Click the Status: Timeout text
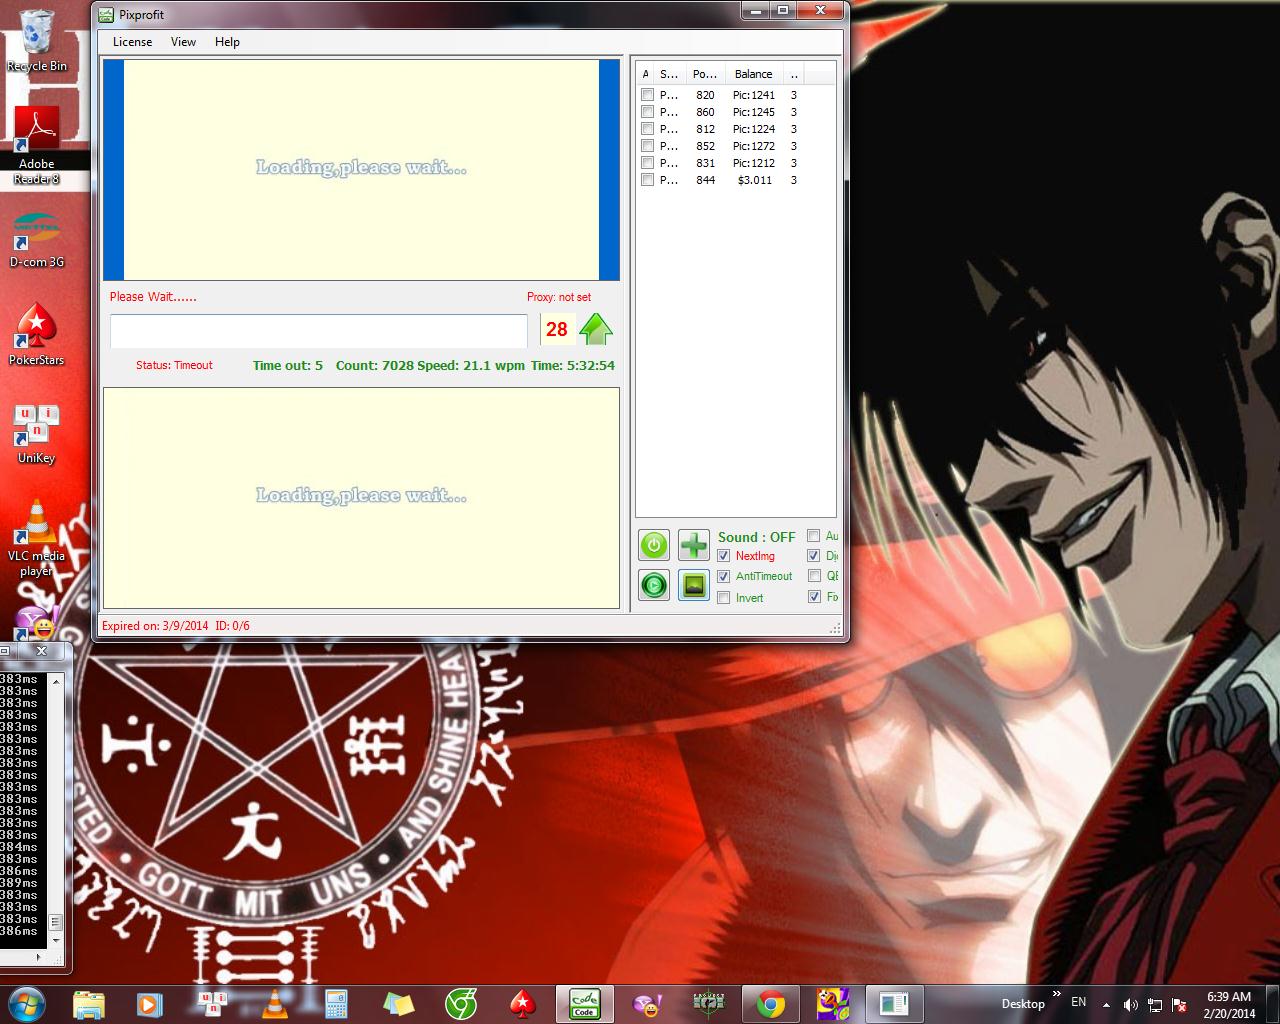This screenshot has width=1280, height=1024. 174,366
